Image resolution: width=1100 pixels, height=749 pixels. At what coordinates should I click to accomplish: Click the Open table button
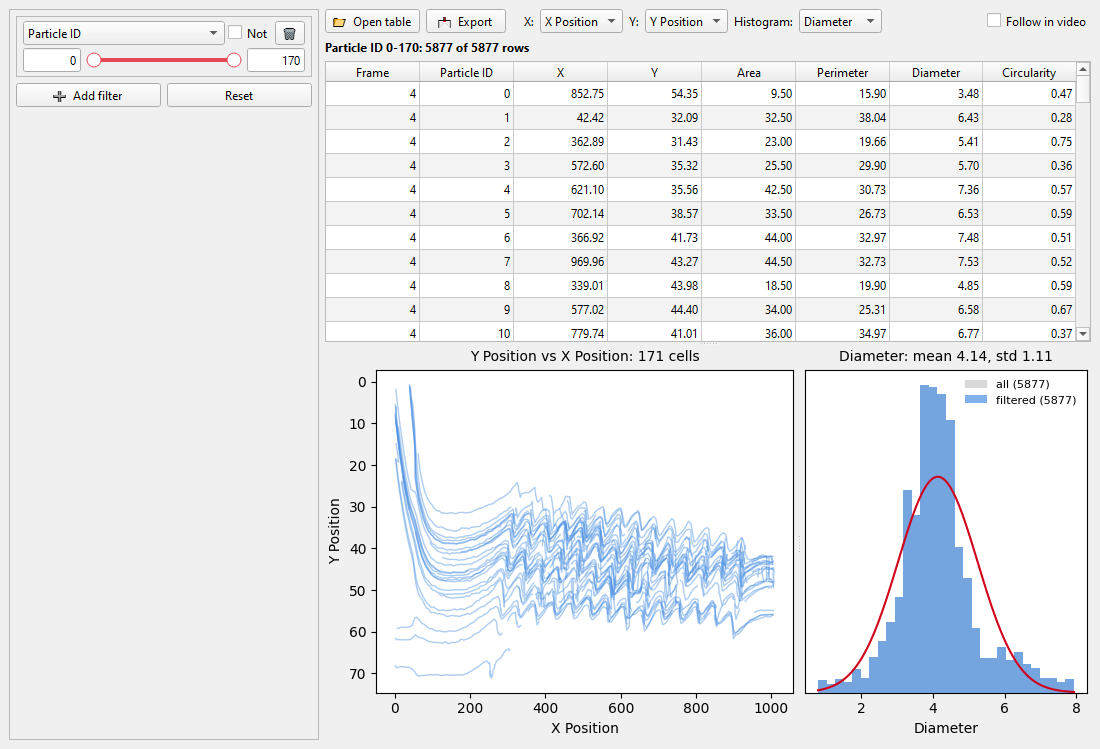pyautogui.click(x=373, y=21)
